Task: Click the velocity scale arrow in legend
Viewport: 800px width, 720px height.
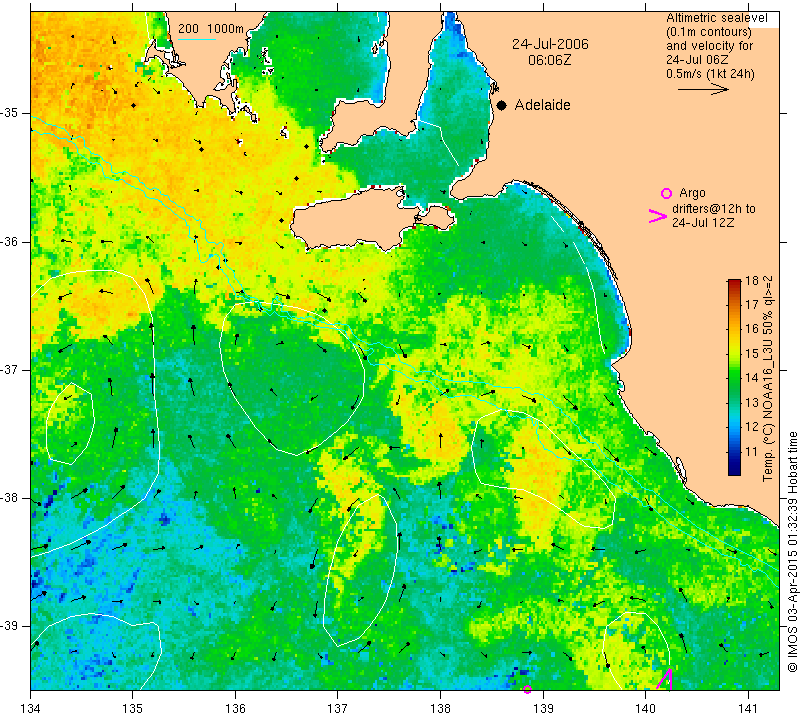Action: (703, 89)
